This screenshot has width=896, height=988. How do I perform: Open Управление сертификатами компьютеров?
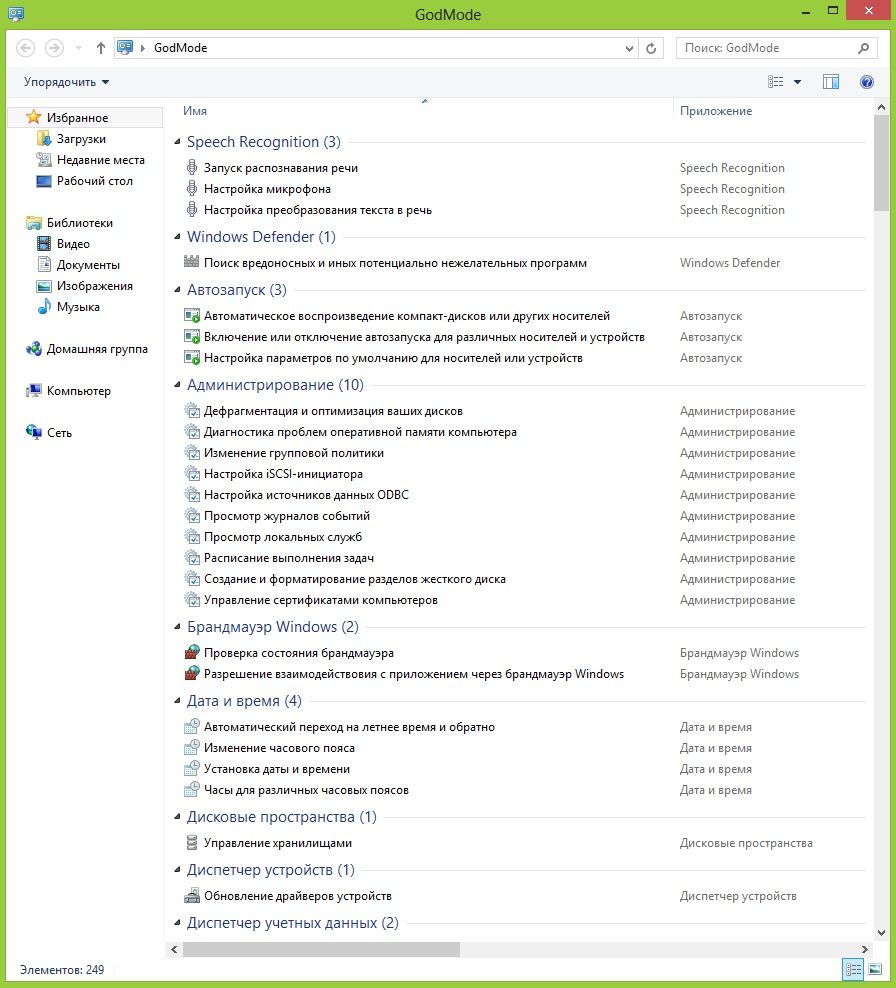tap(321, 600)
